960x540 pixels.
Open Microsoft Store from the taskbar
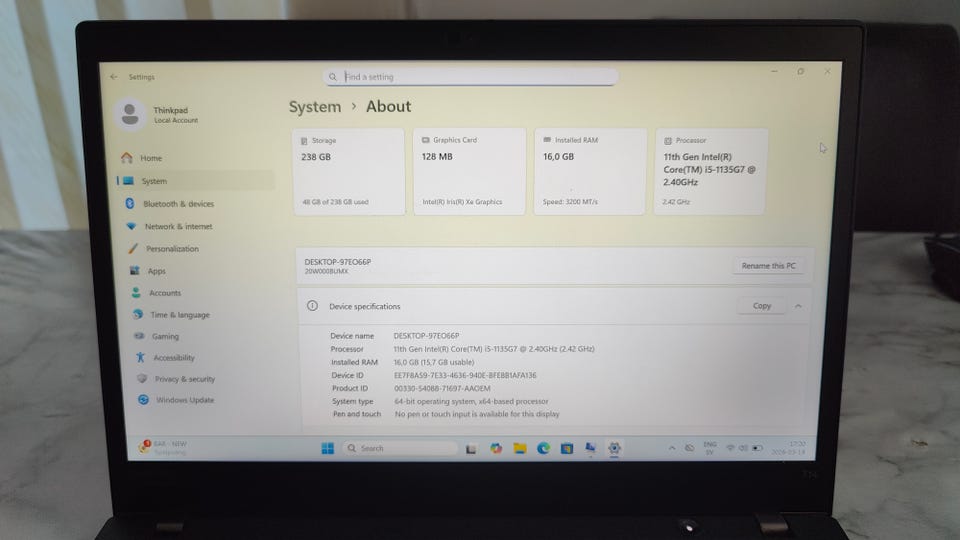click(567, 448)
